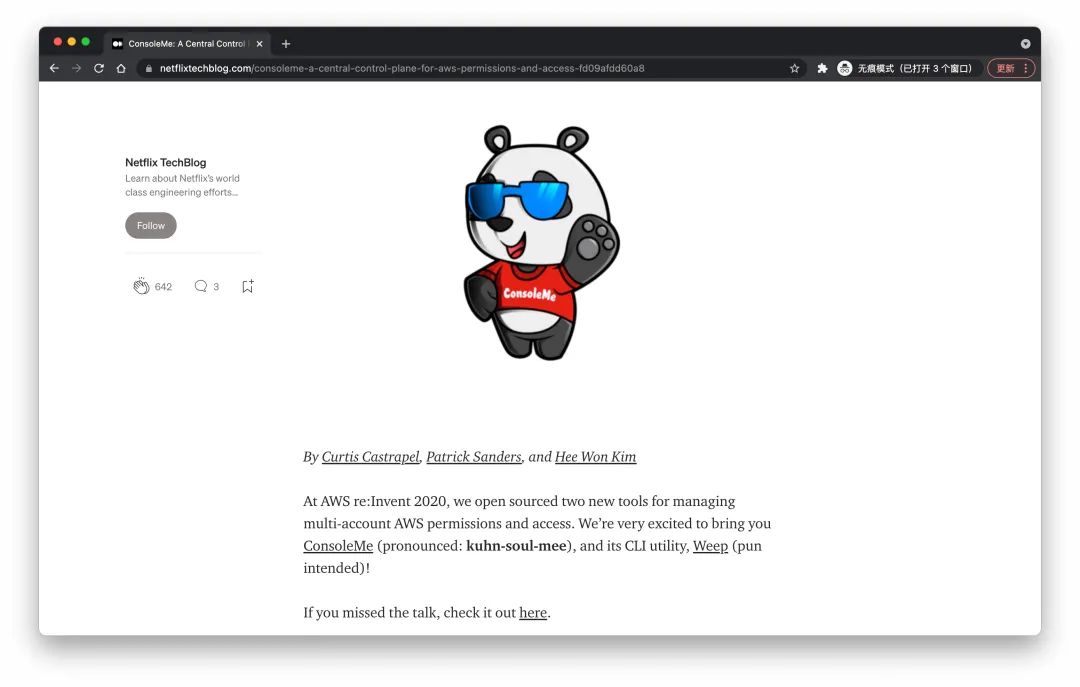Click the "Learn about Netflix's world class engineering" description
Viewport: 1080px width, 687px height.
pos(183,185)
